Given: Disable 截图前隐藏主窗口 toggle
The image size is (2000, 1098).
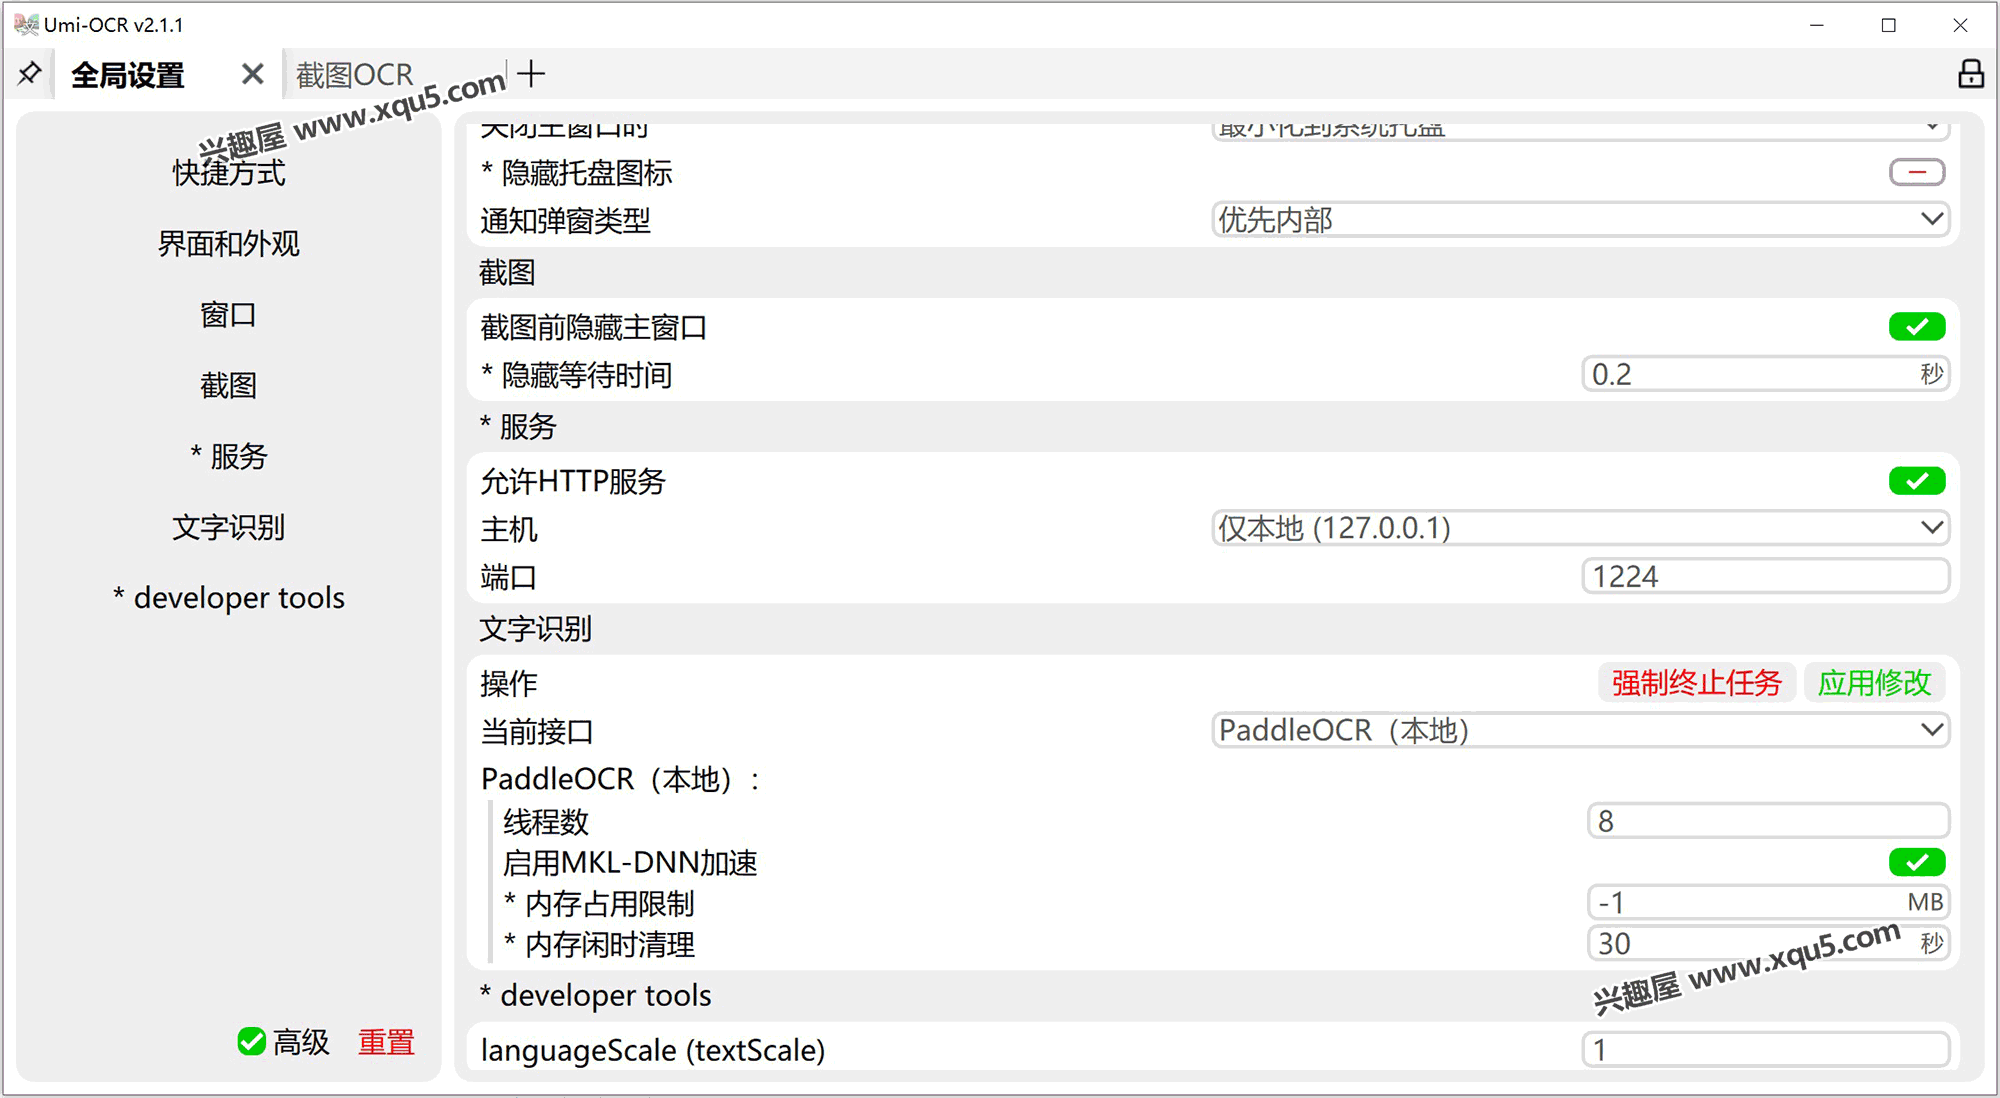Looking at the screenshot, I should (x=1917, y=326).
